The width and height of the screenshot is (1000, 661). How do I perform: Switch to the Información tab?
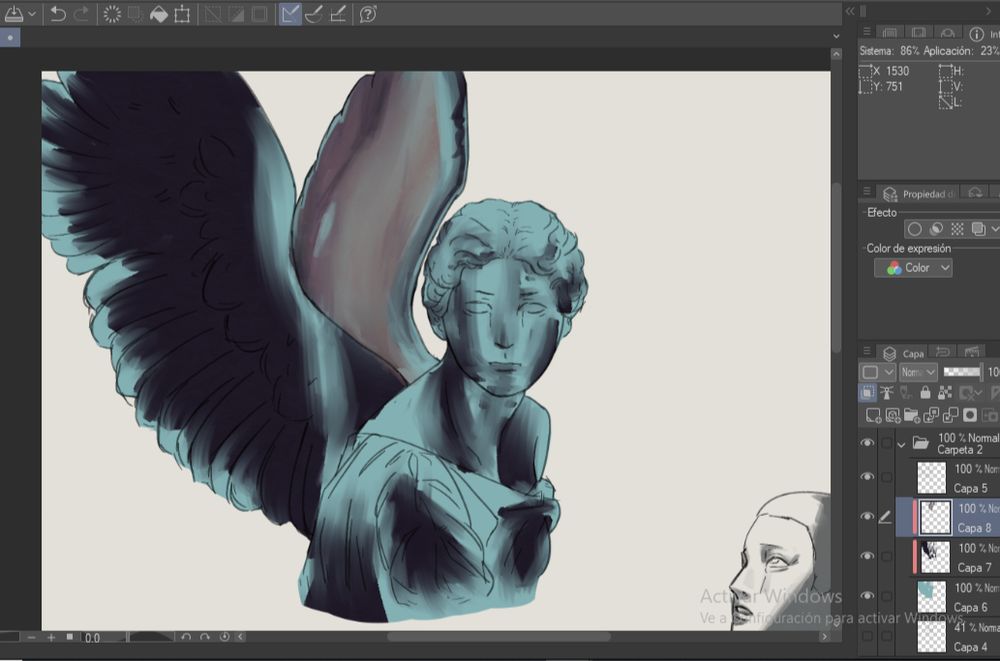click(983, 34)
